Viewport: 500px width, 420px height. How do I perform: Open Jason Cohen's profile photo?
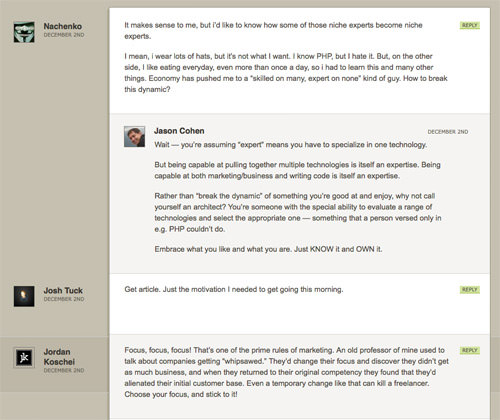pyautogui.click(x=135, y=137)
